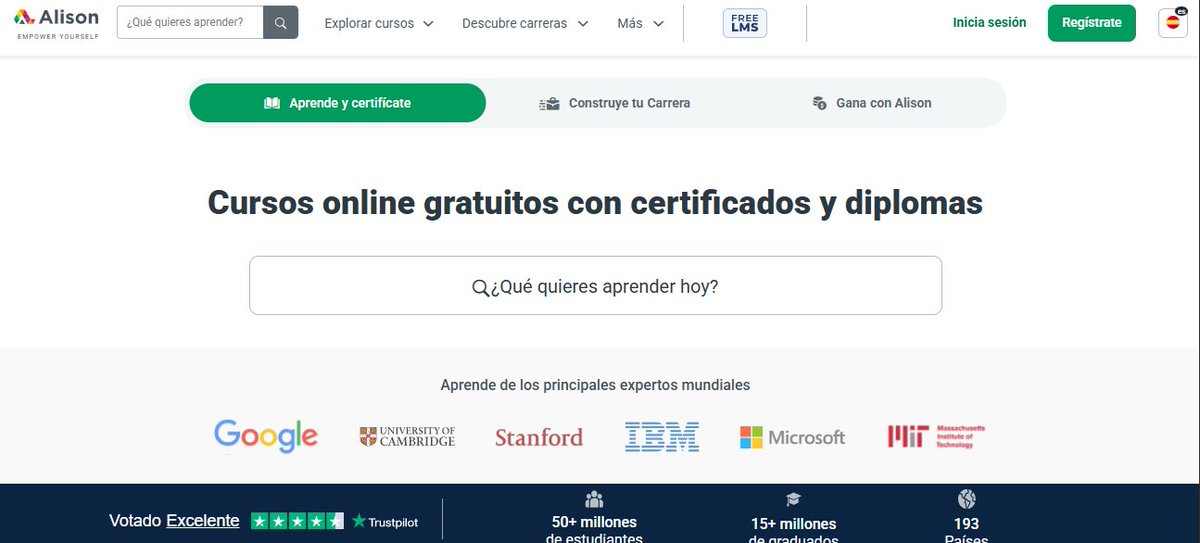Screen dimensions: 1200x543
Task: Focus the header ¿Qué quieres aprender? search field
Action: (x=190, y=22)
